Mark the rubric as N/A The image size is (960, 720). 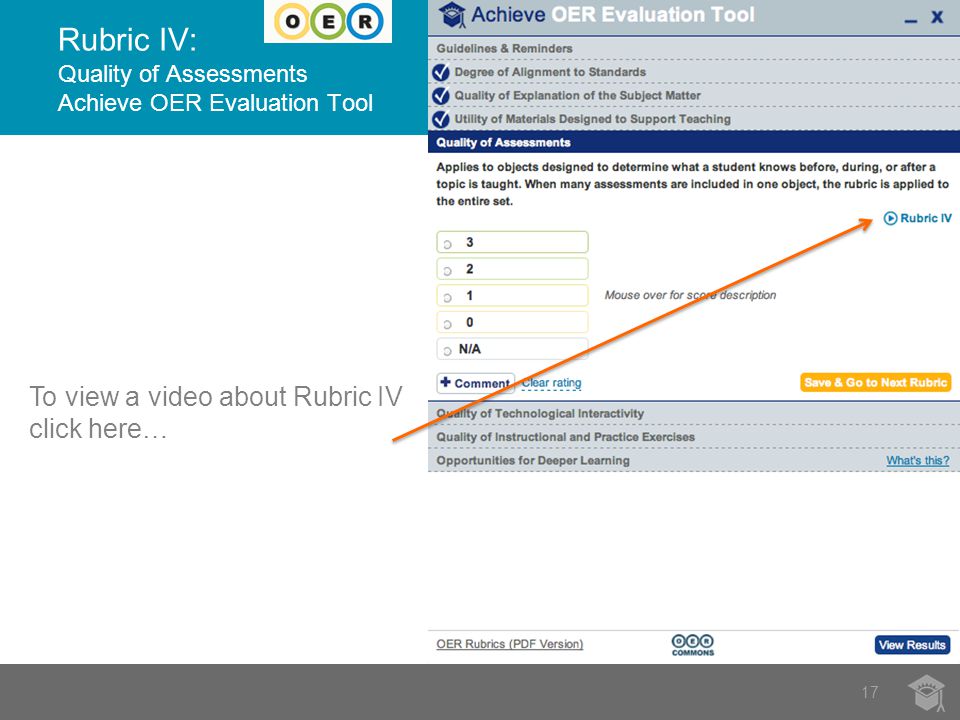448,351
